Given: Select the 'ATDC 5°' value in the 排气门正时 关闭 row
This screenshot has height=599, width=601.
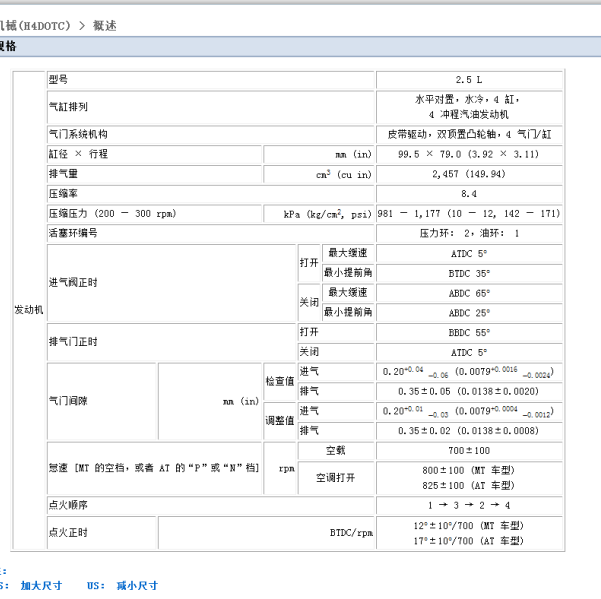Looking at the screenshot, I should (x=469, y=352).
